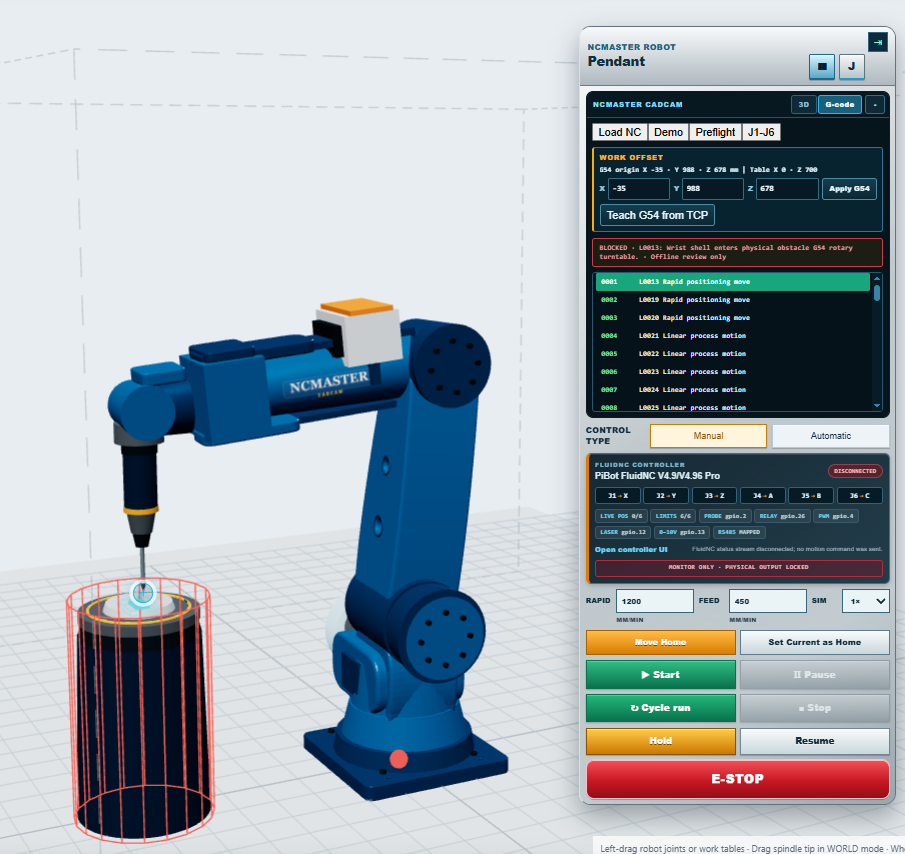The height and width of the screenshot is (854, 905).
Task: Click Set Current as Home
Action: (x=814, y=642)
